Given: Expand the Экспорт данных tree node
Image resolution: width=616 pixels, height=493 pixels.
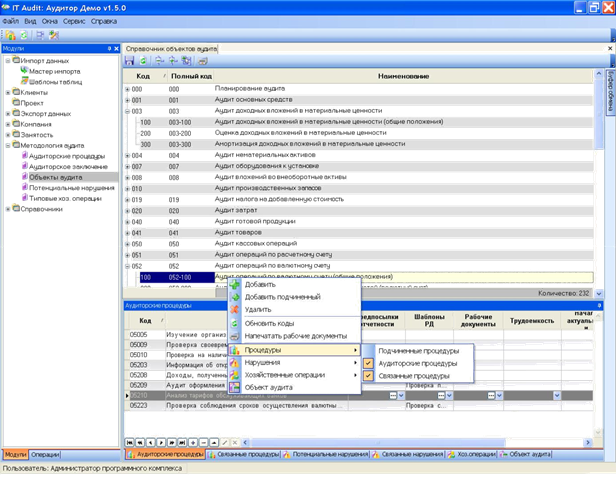Looking at the screenshot, I should tap(7, 114).
